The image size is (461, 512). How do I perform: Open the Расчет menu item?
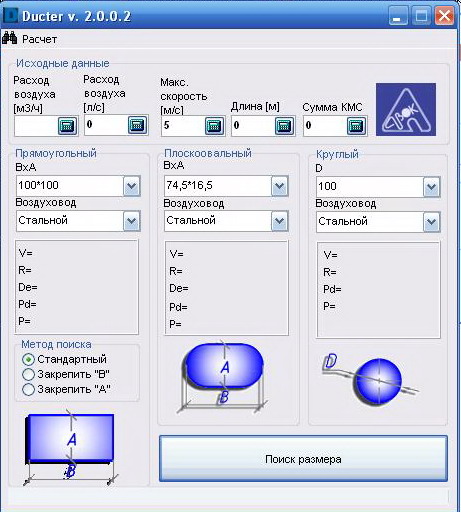(39, 39)
